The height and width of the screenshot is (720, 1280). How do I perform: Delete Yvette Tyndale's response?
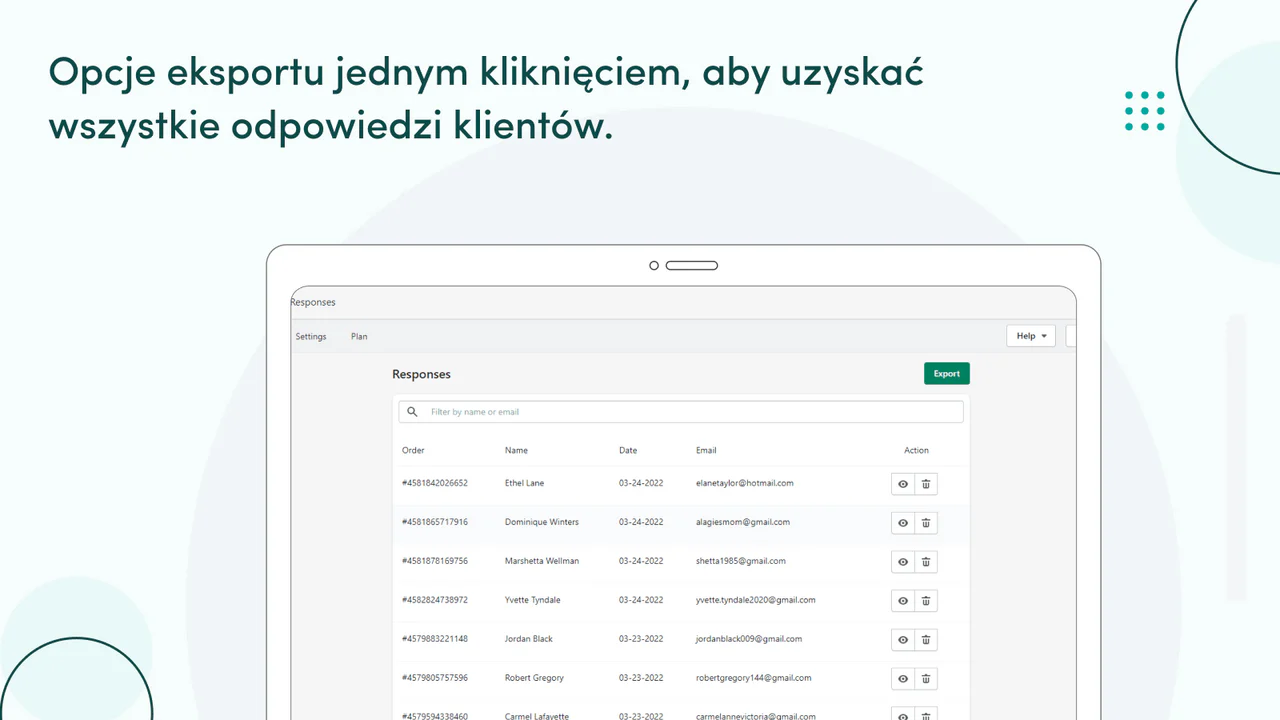pyautogui.click(x=926, y=601)
